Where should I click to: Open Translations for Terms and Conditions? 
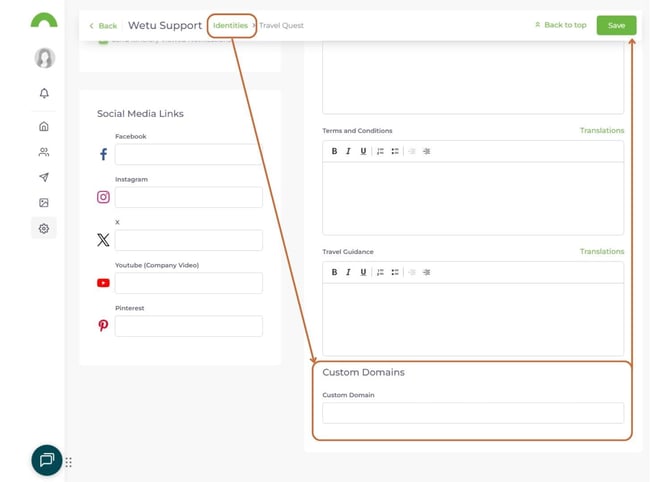(x=601, y=131)
